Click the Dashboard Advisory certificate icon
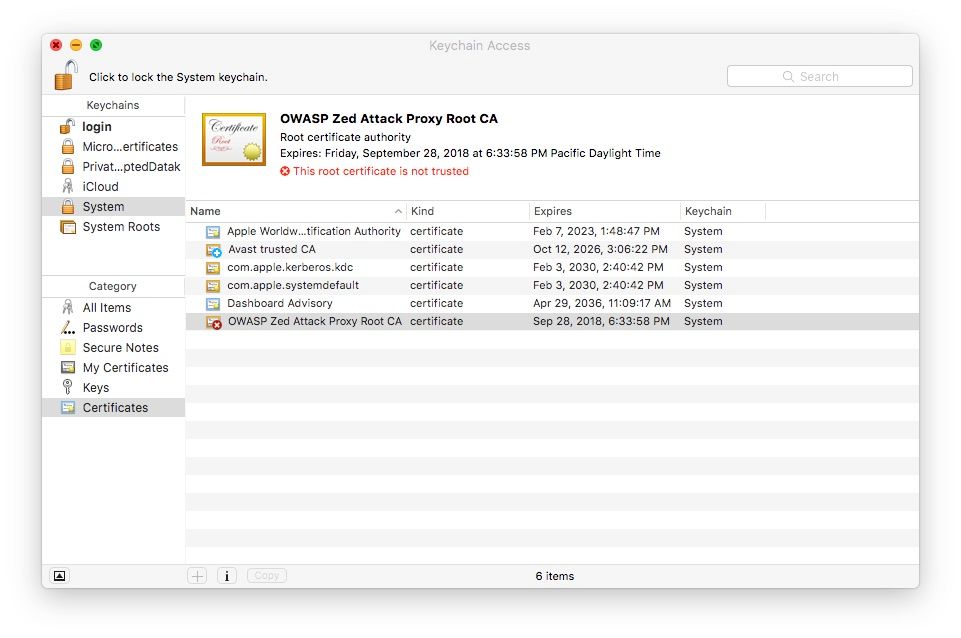 click(x=213, y=304)
